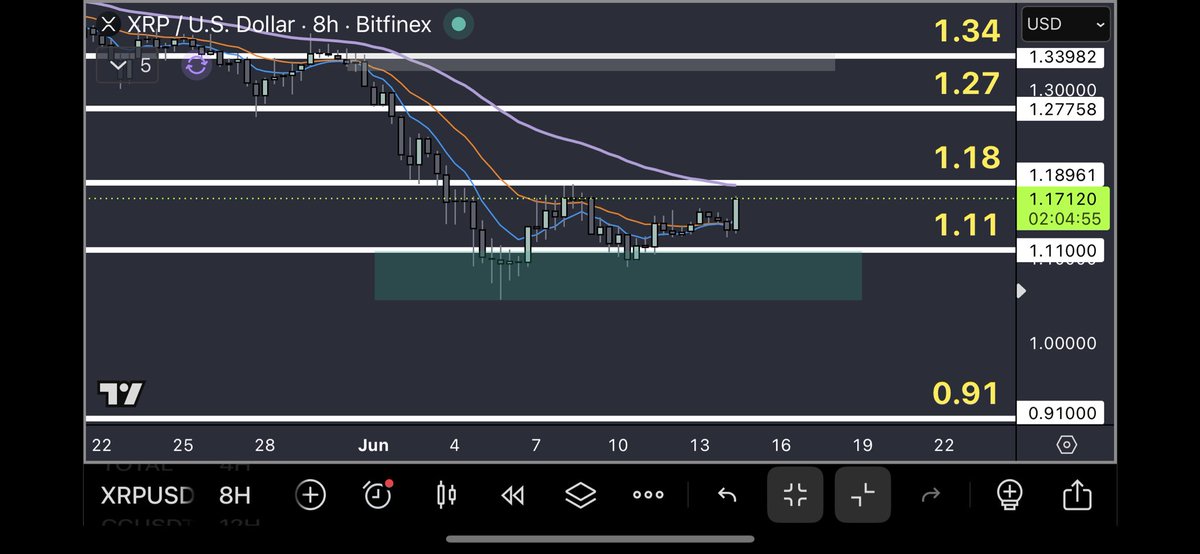Select the 1.27758 price line label

click(1062, 109)
